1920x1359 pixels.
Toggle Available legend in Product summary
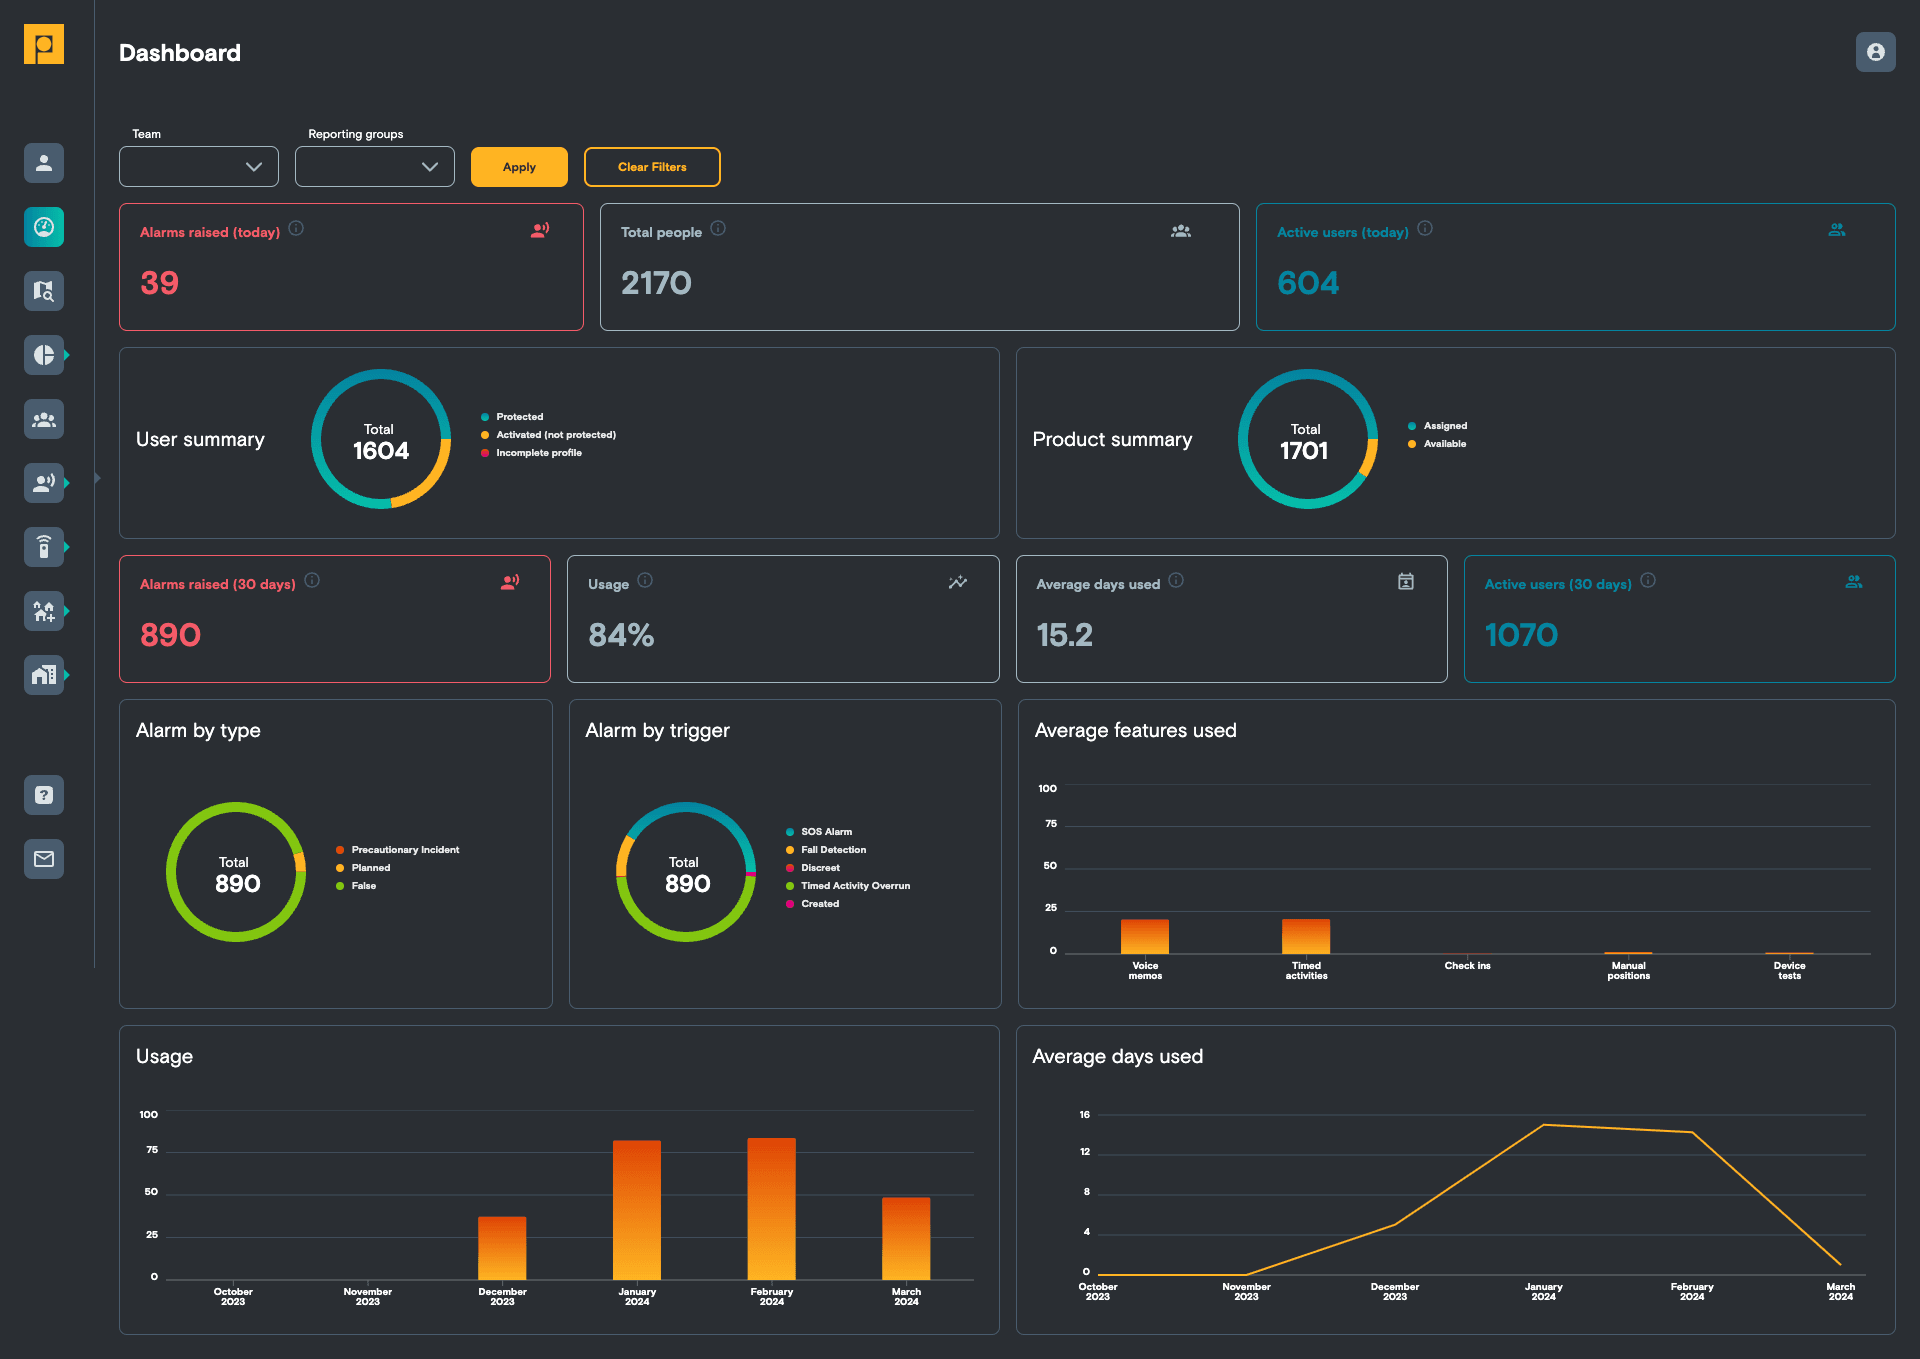tap(1444, 444)
